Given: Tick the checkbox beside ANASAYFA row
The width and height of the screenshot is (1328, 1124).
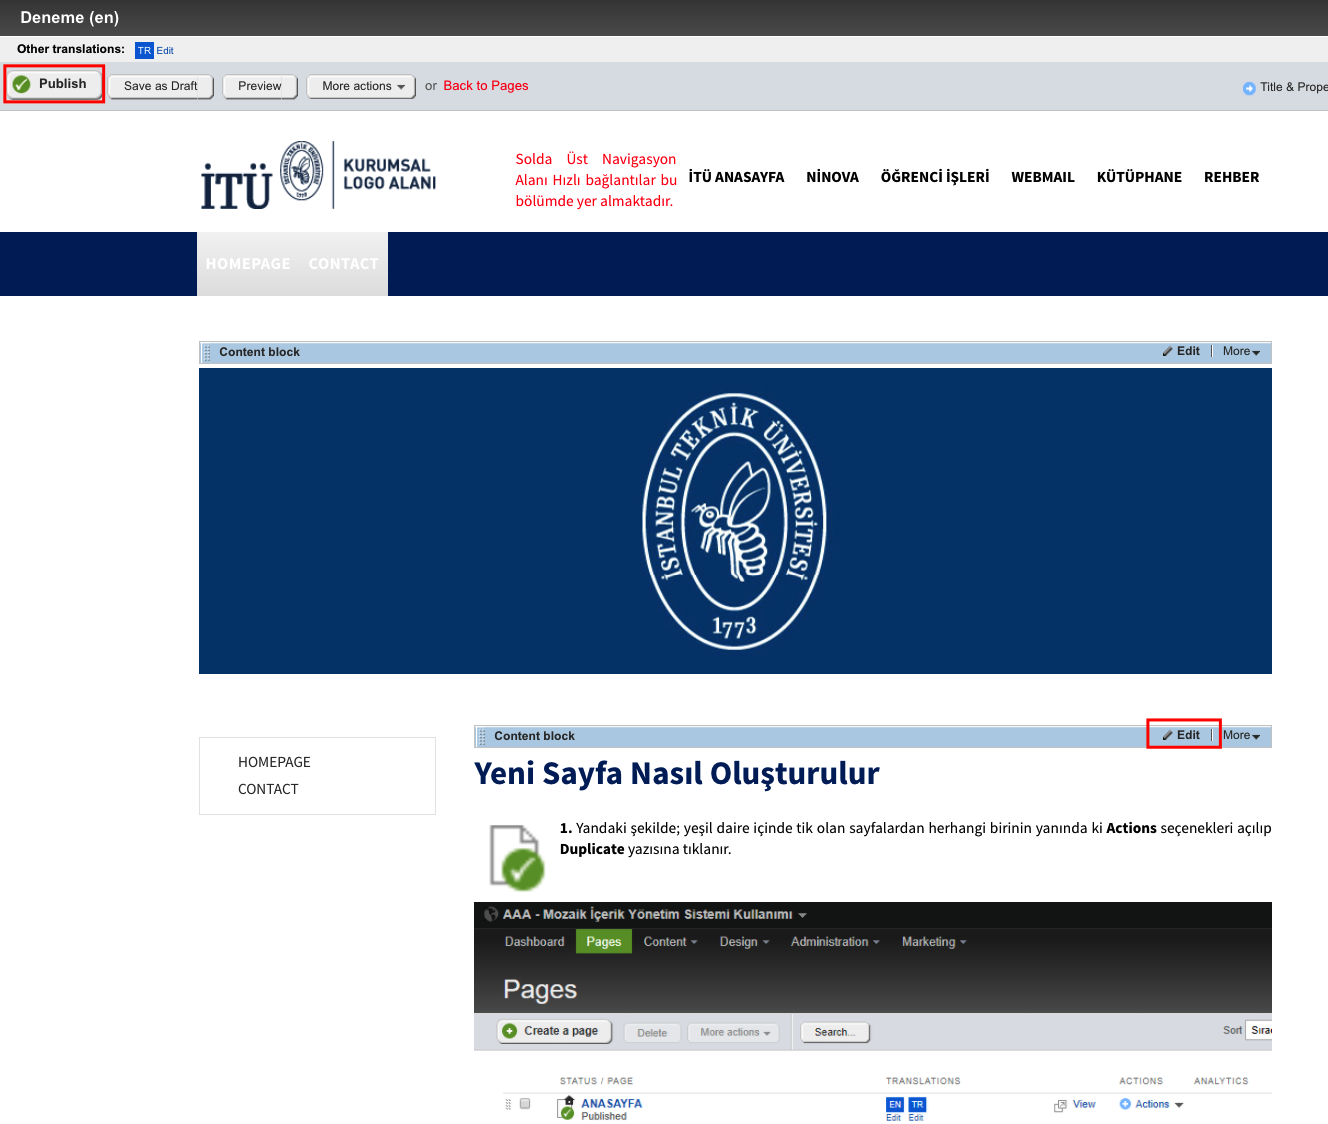Looking at the screenshot, I should [x=525, y=1104].
